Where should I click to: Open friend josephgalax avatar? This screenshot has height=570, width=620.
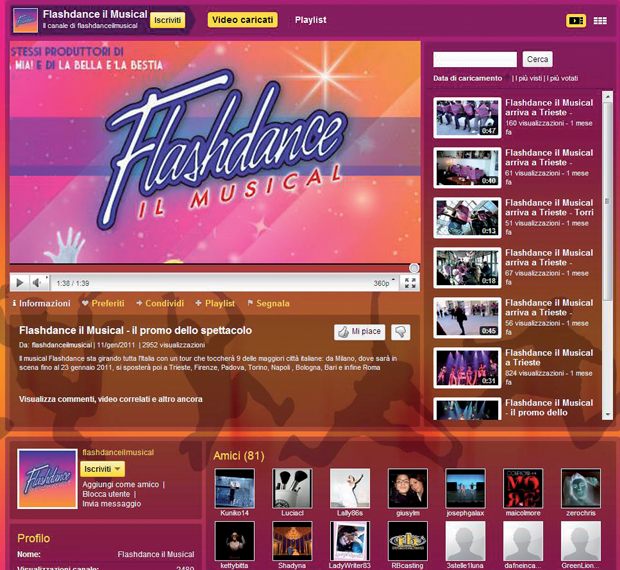(x=465, y=489)
